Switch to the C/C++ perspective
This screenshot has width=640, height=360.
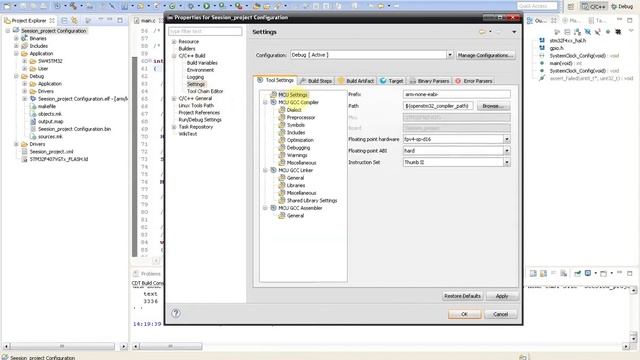[594, 7]
